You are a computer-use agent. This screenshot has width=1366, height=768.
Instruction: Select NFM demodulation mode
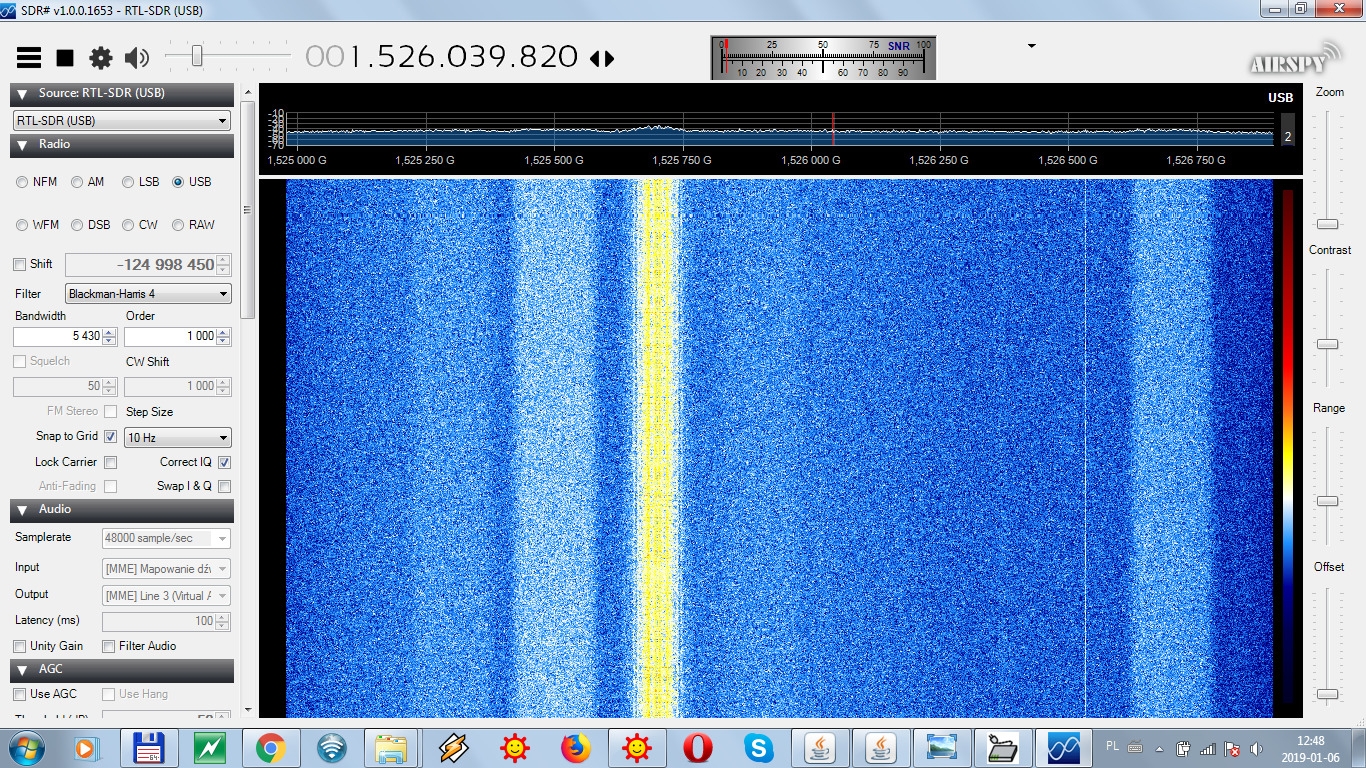tap(22, 182)
